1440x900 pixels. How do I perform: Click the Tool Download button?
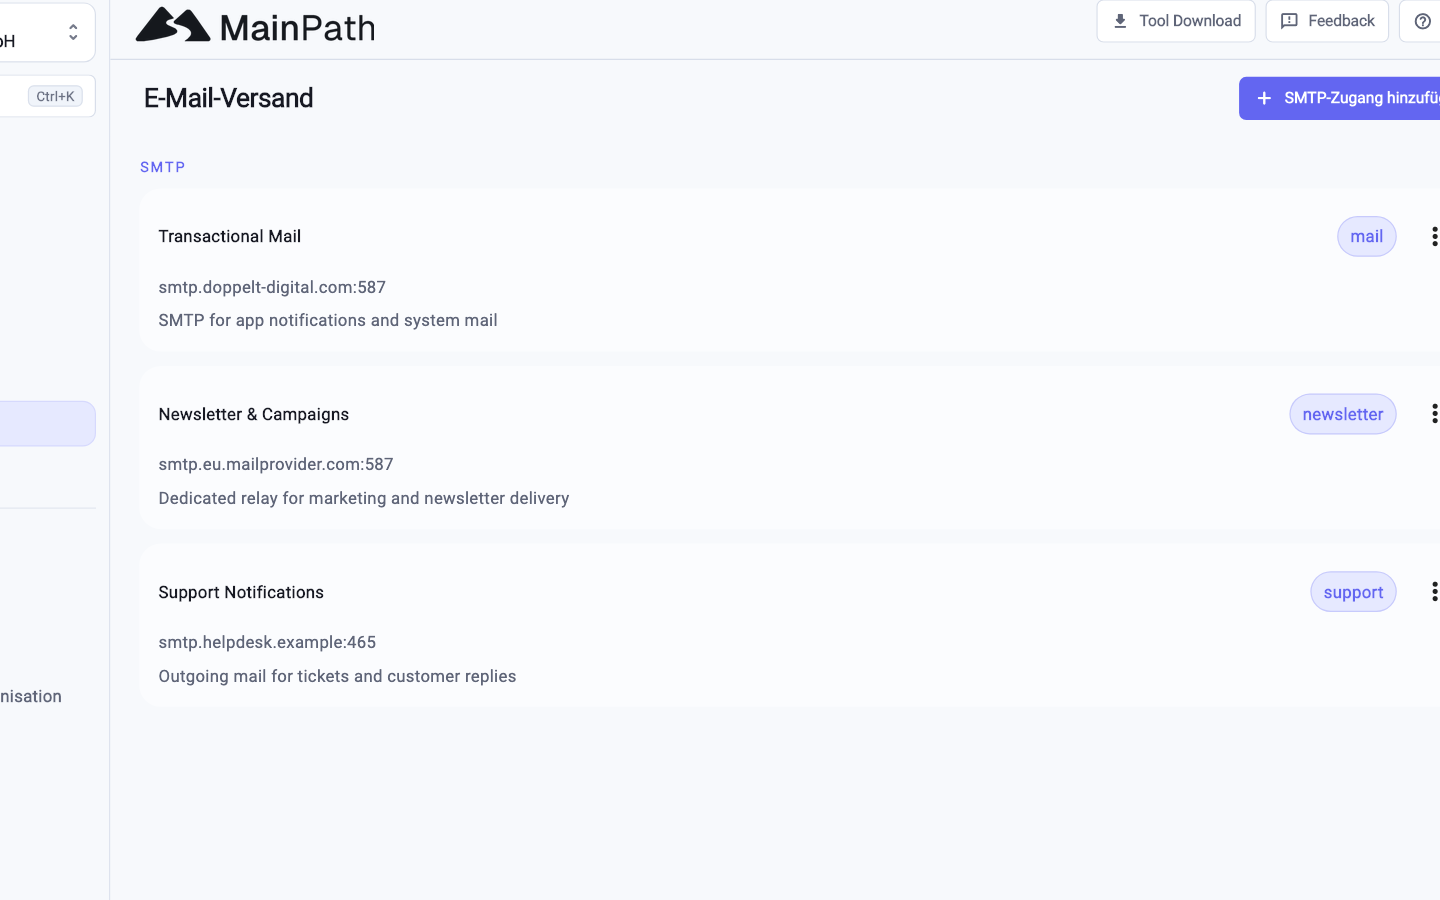click(x=1176, y=21)
